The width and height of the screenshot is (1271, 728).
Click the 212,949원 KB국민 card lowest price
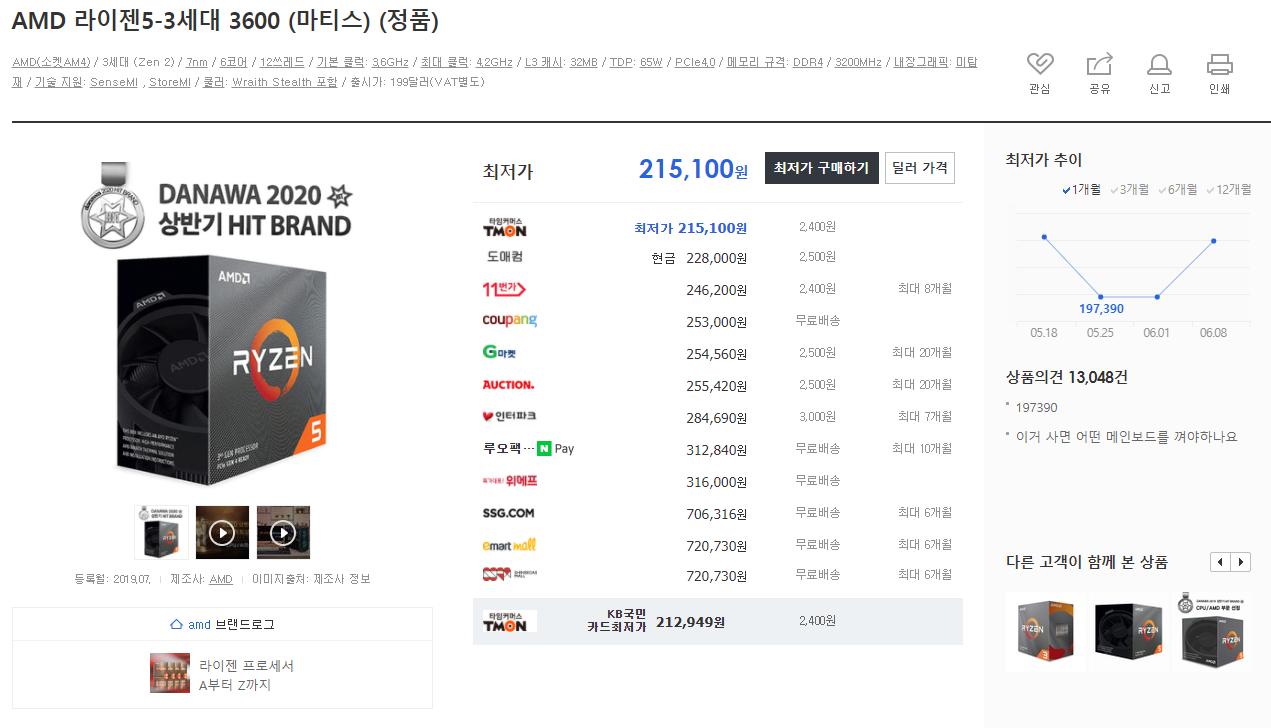point(690,623)
